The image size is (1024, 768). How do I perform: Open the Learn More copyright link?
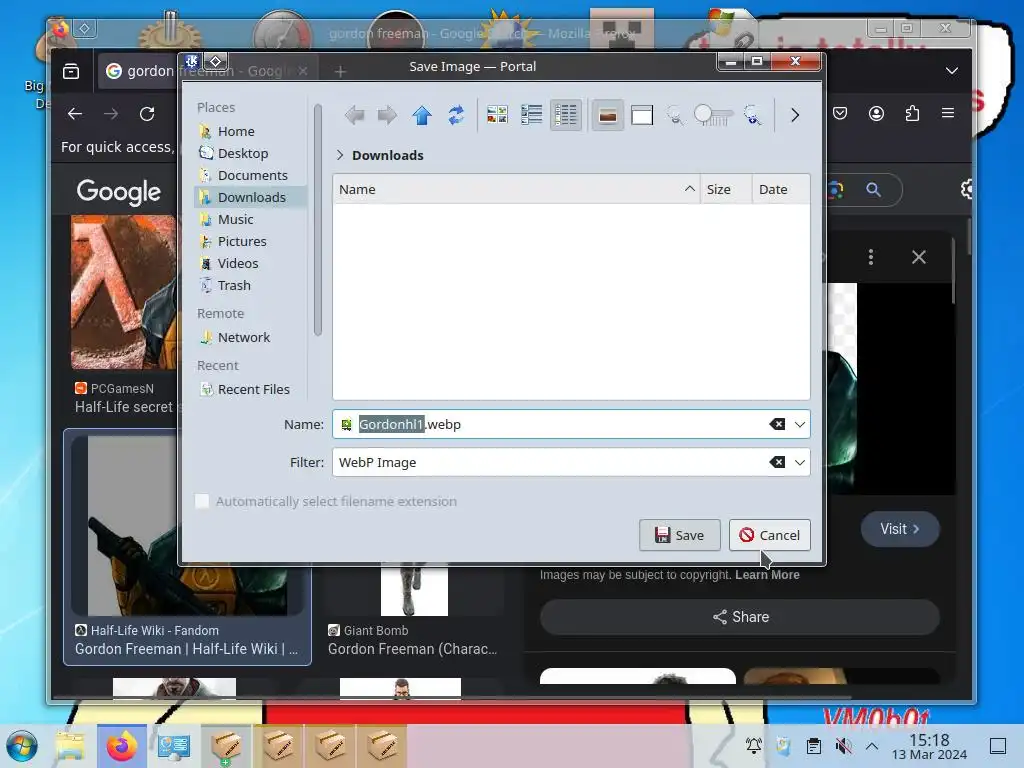[767, 575]
